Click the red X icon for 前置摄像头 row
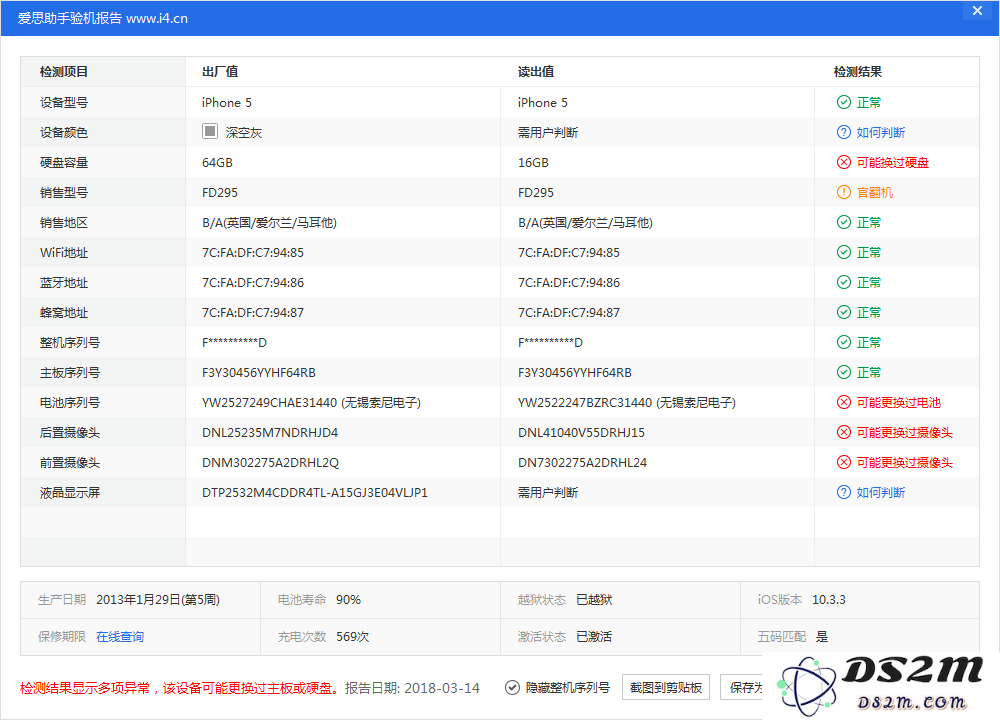The width and height of the screenshot is (1000, 720). click(x=843, y=462)
